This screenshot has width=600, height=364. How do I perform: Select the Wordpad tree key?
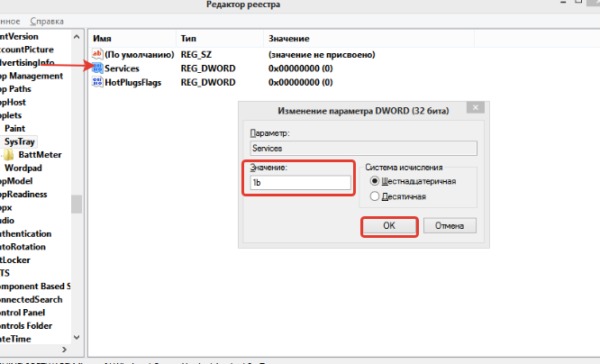(x=23, y=168)
